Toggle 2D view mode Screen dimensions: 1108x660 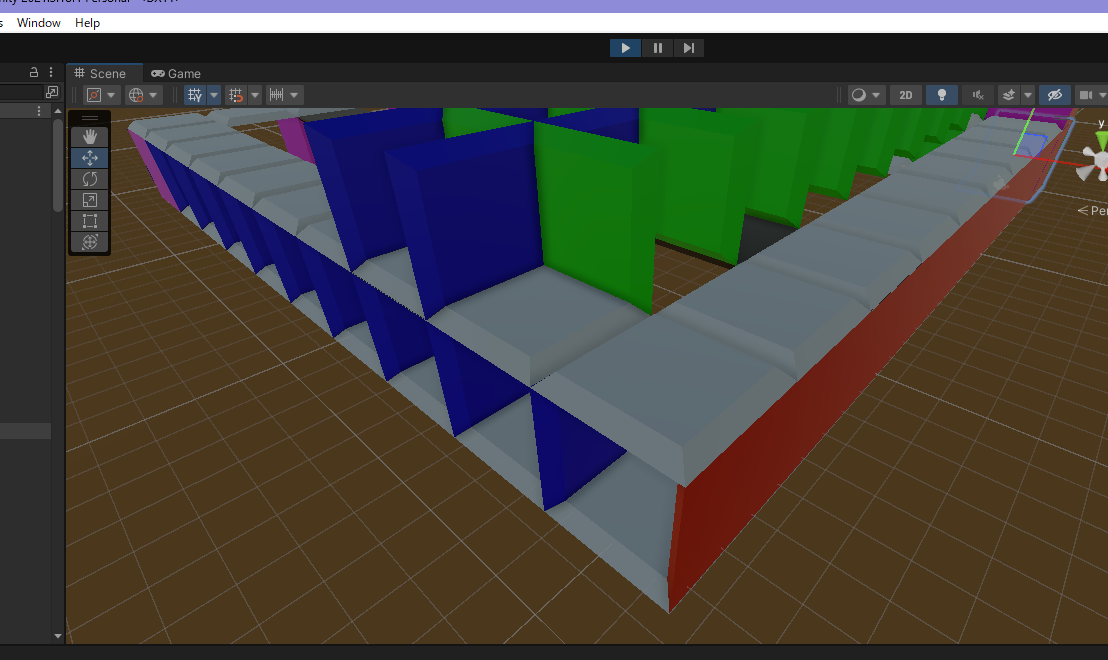click(x=906, y=95)
